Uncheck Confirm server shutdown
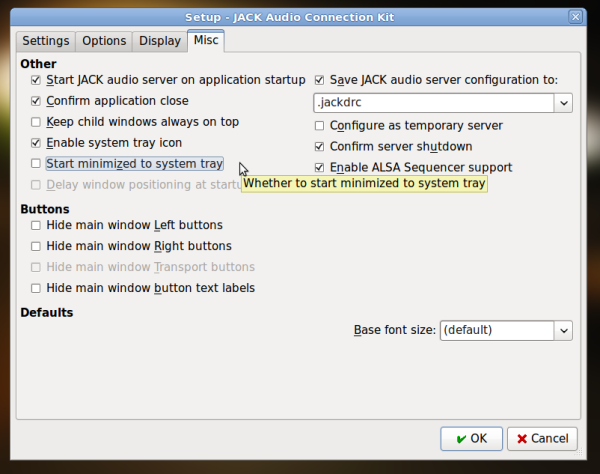This screenshot has height=474, width=600. click(319, 147)
